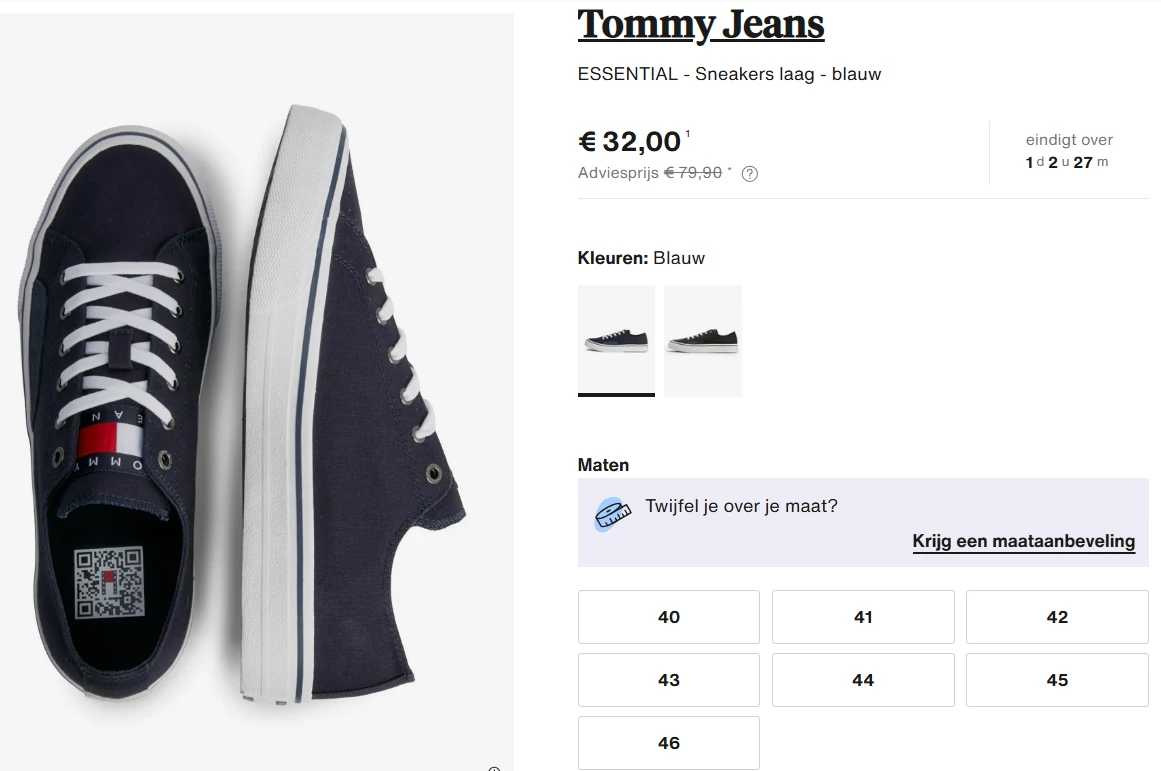Image resolution: width=1161 pixels, height=771 pixels.
Task: Open the question mark help icon beside Adviesprijs
Action: click(750, 173)
